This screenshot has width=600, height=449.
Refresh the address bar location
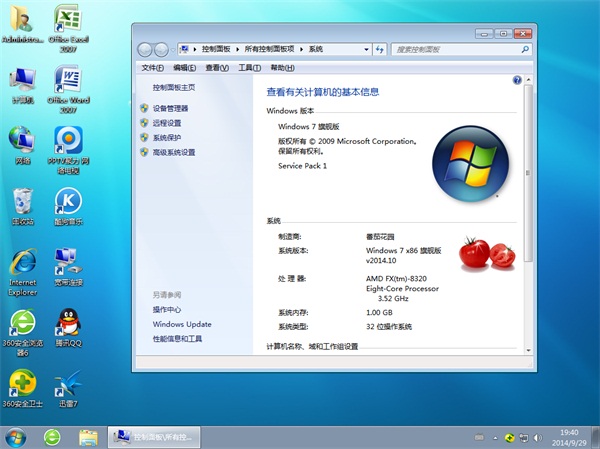click(380, 49)
